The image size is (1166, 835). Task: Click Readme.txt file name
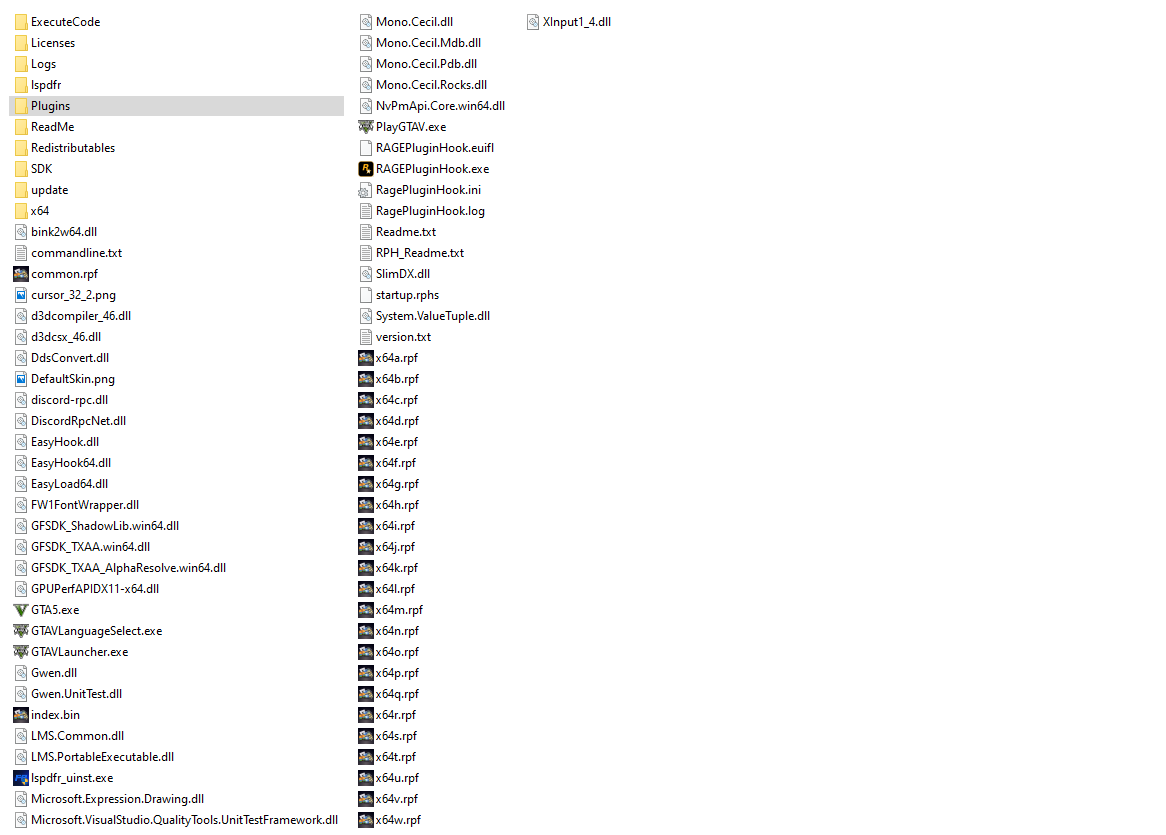(406, 231)
